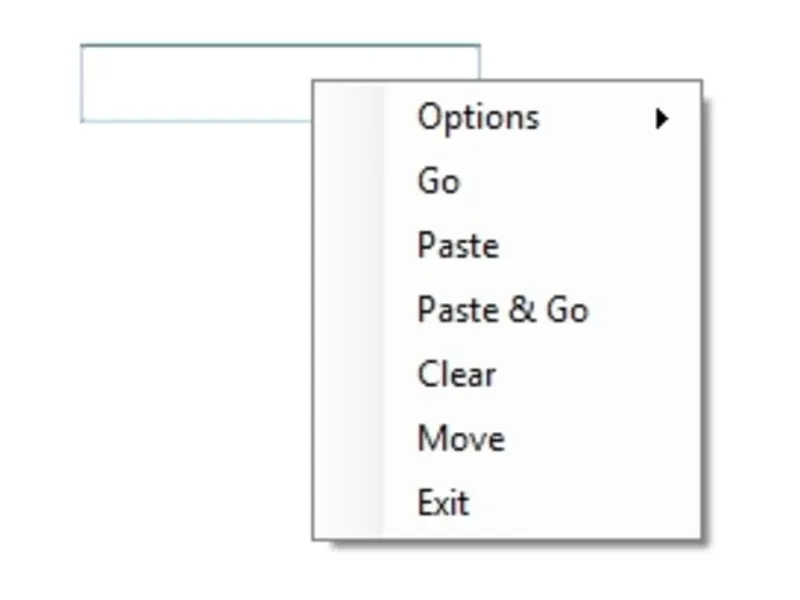Click the blank space right of Clear

[x=600, y=375]
